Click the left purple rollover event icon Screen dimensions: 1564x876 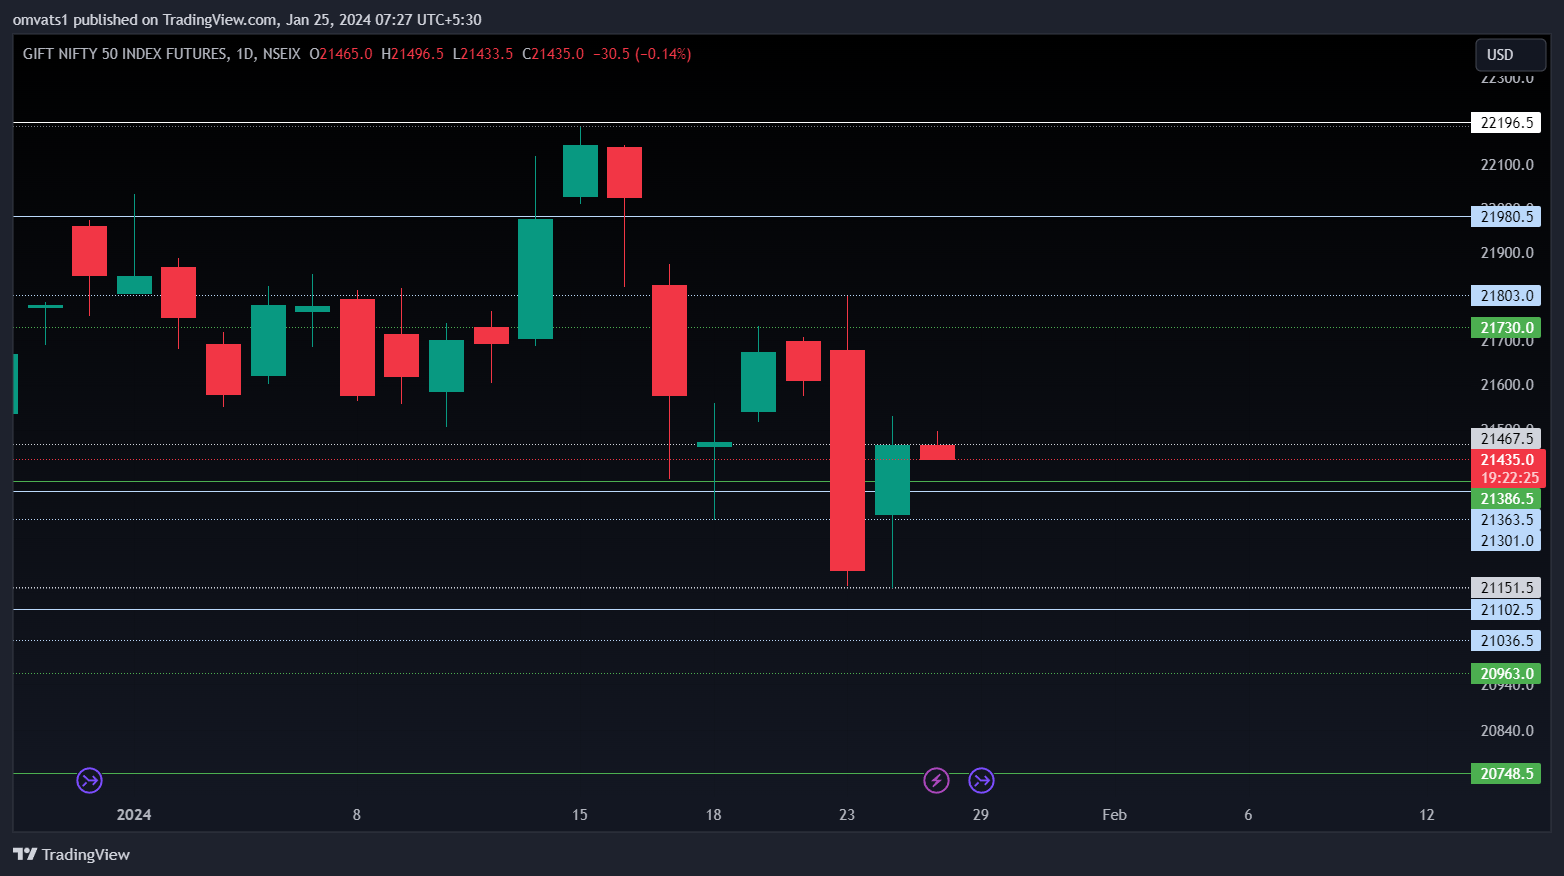click(90, 780)
